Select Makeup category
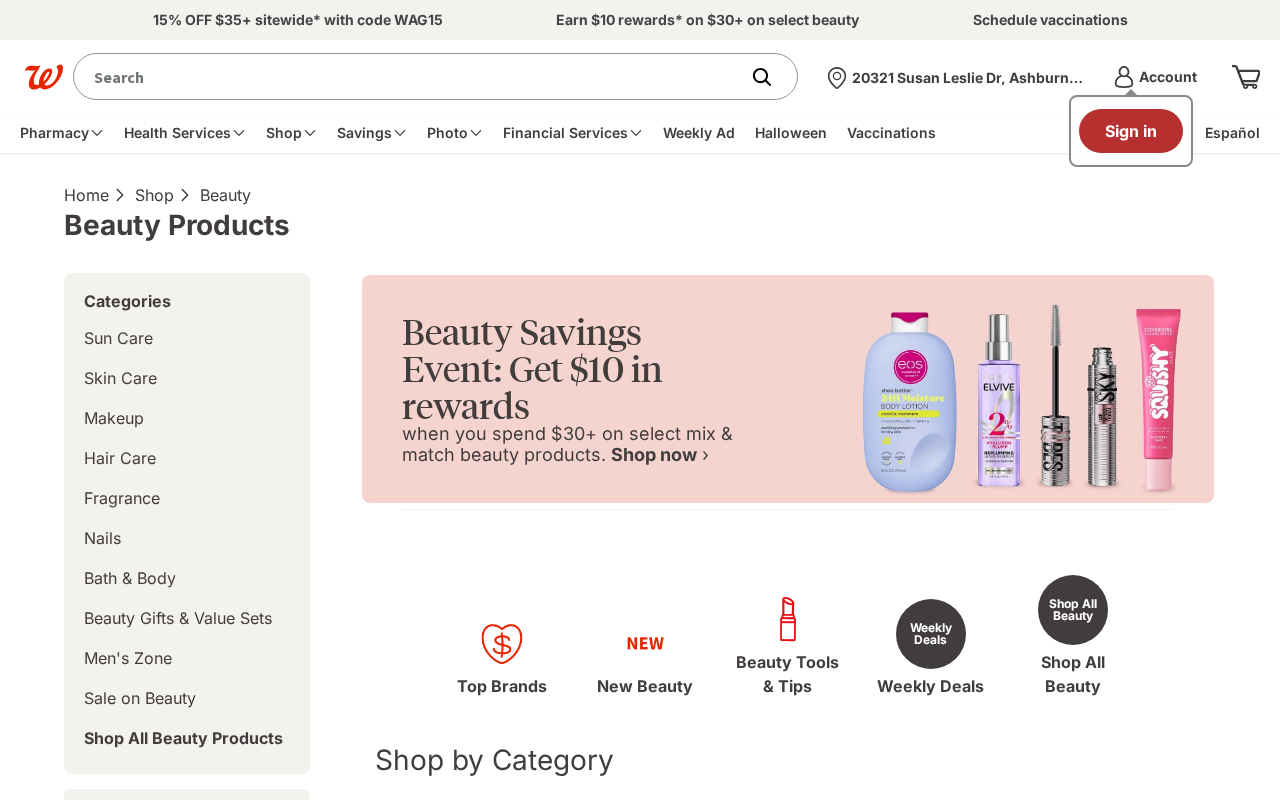The width and height of the screenshot is (1280, 800). (x=114, y=418)
